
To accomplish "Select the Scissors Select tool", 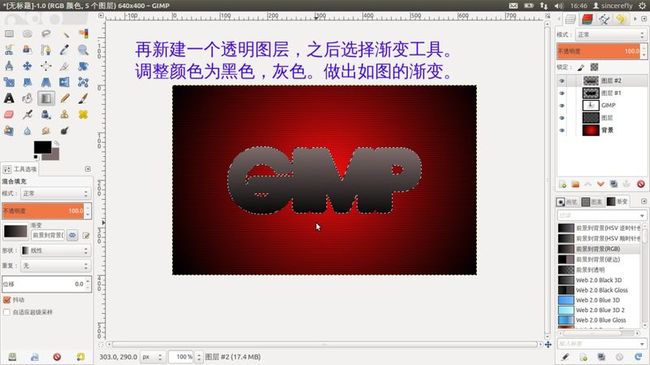I will (9, 50).
